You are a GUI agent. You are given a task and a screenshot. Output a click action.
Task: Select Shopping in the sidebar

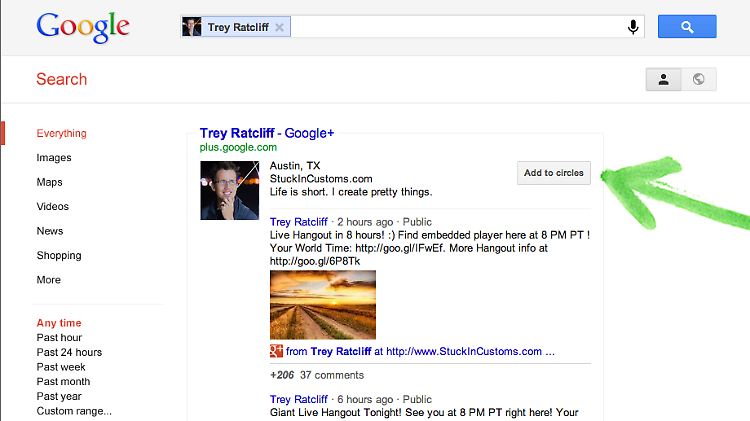pyautogui.click(x=59, y=255)
